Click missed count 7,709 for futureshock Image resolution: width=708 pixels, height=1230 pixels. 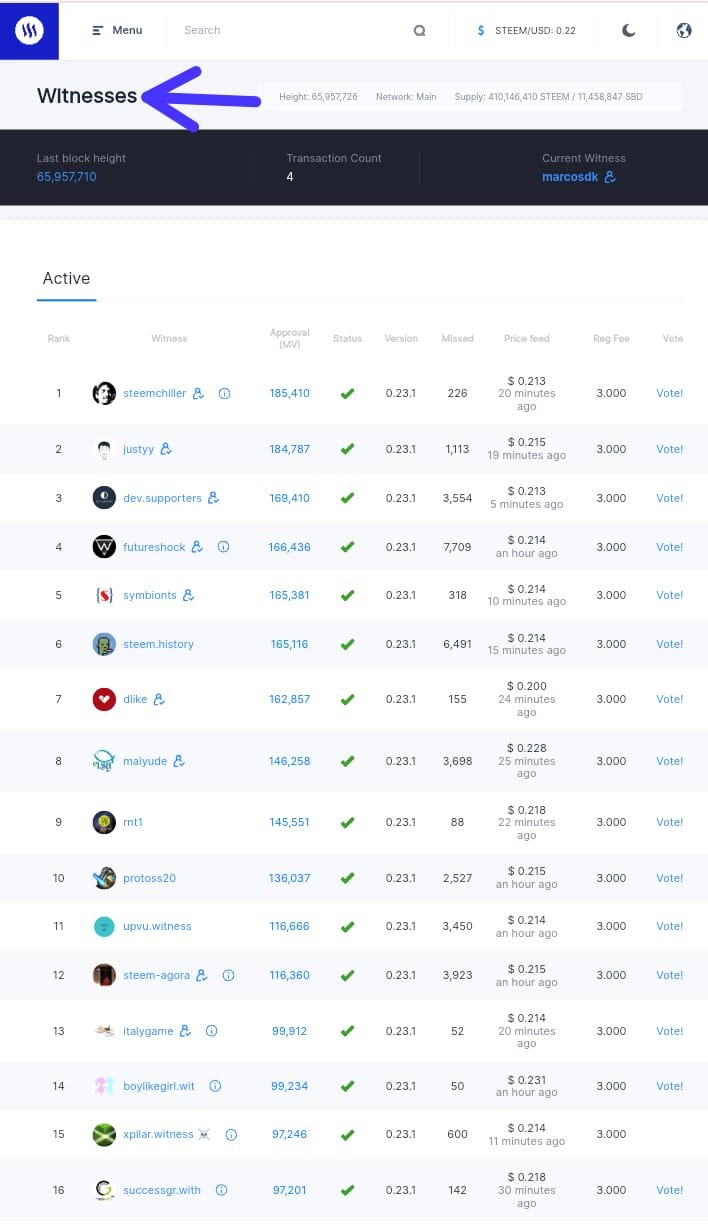coord(457,547)
